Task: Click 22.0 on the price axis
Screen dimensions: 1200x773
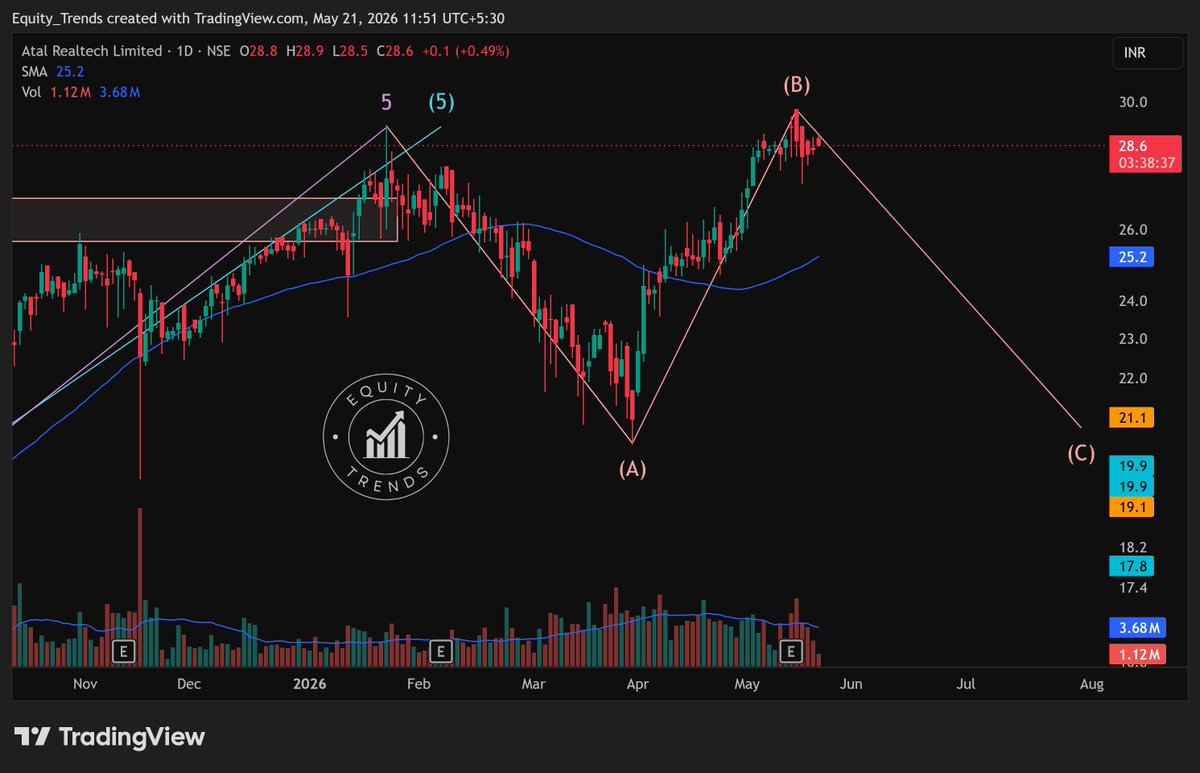Action: (1133, 378)
